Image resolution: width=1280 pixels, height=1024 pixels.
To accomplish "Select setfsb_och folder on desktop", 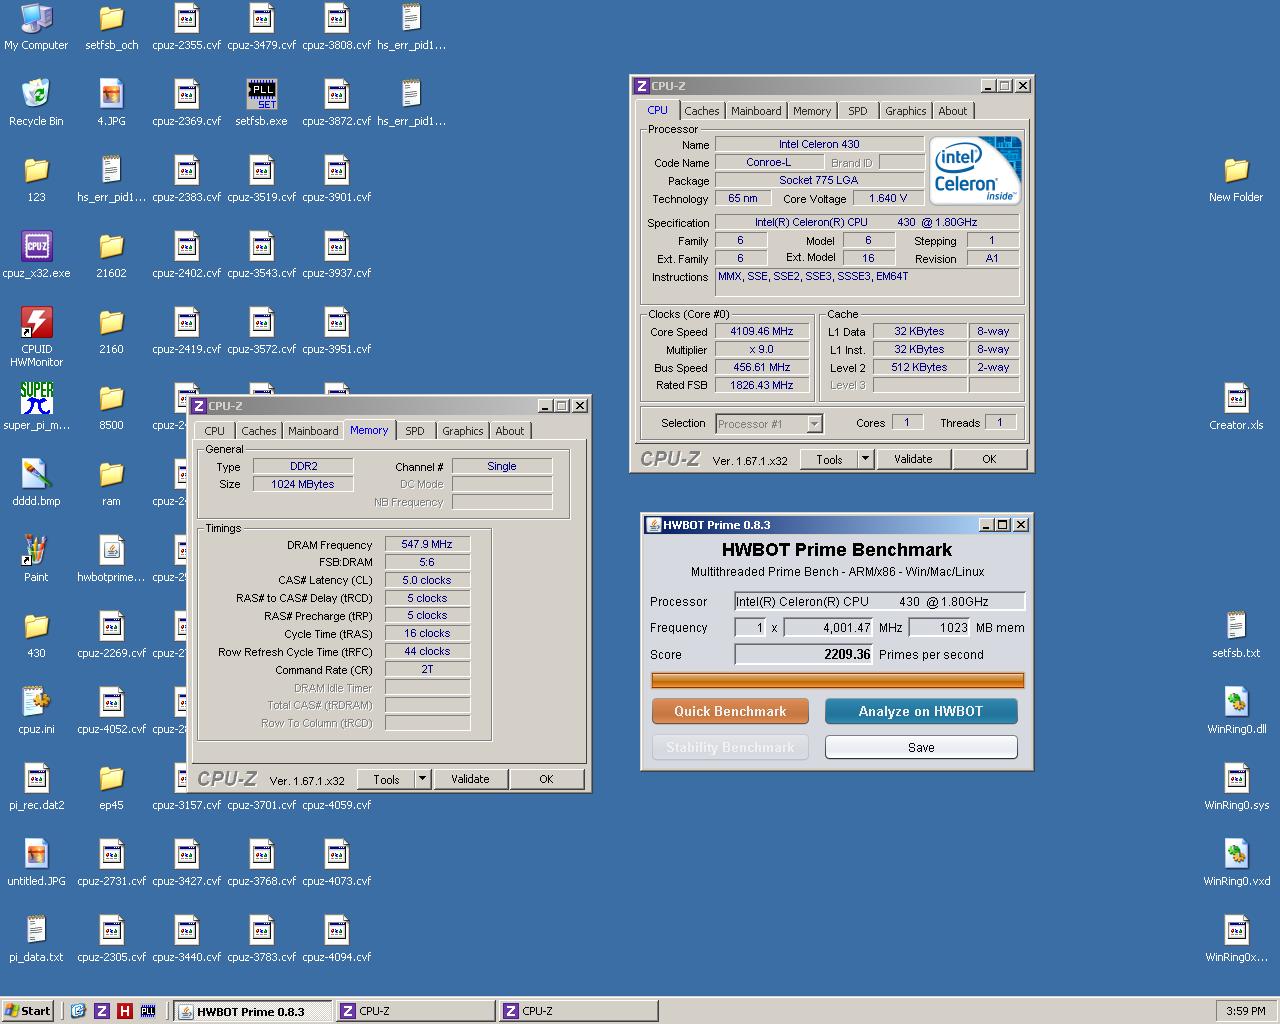I will click(111, 27).
